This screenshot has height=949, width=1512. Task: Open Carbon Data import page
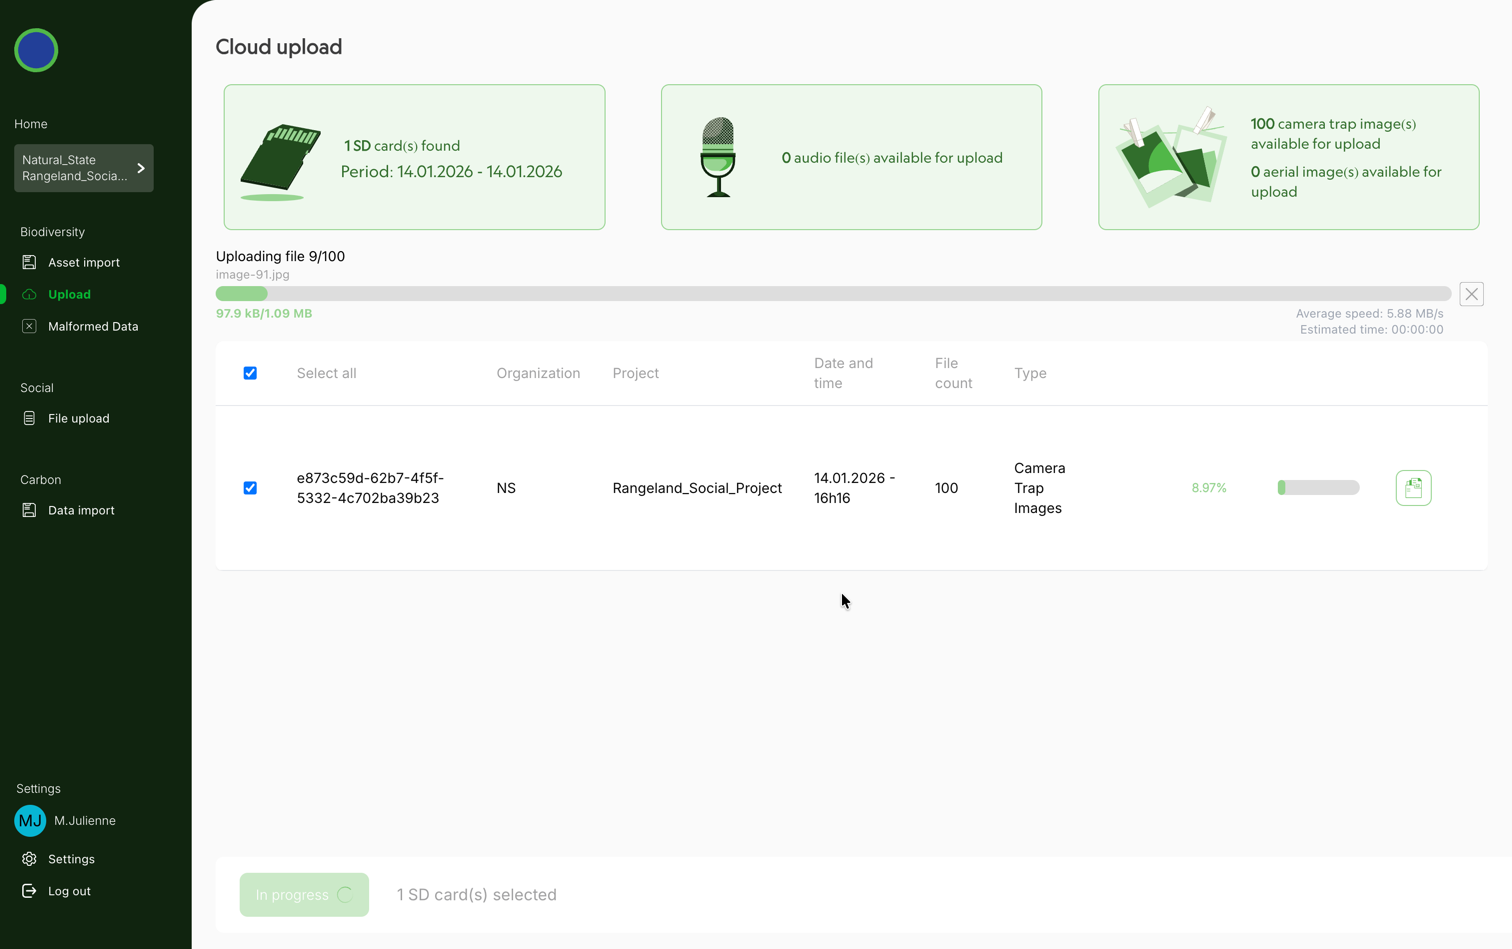point(81,510)
